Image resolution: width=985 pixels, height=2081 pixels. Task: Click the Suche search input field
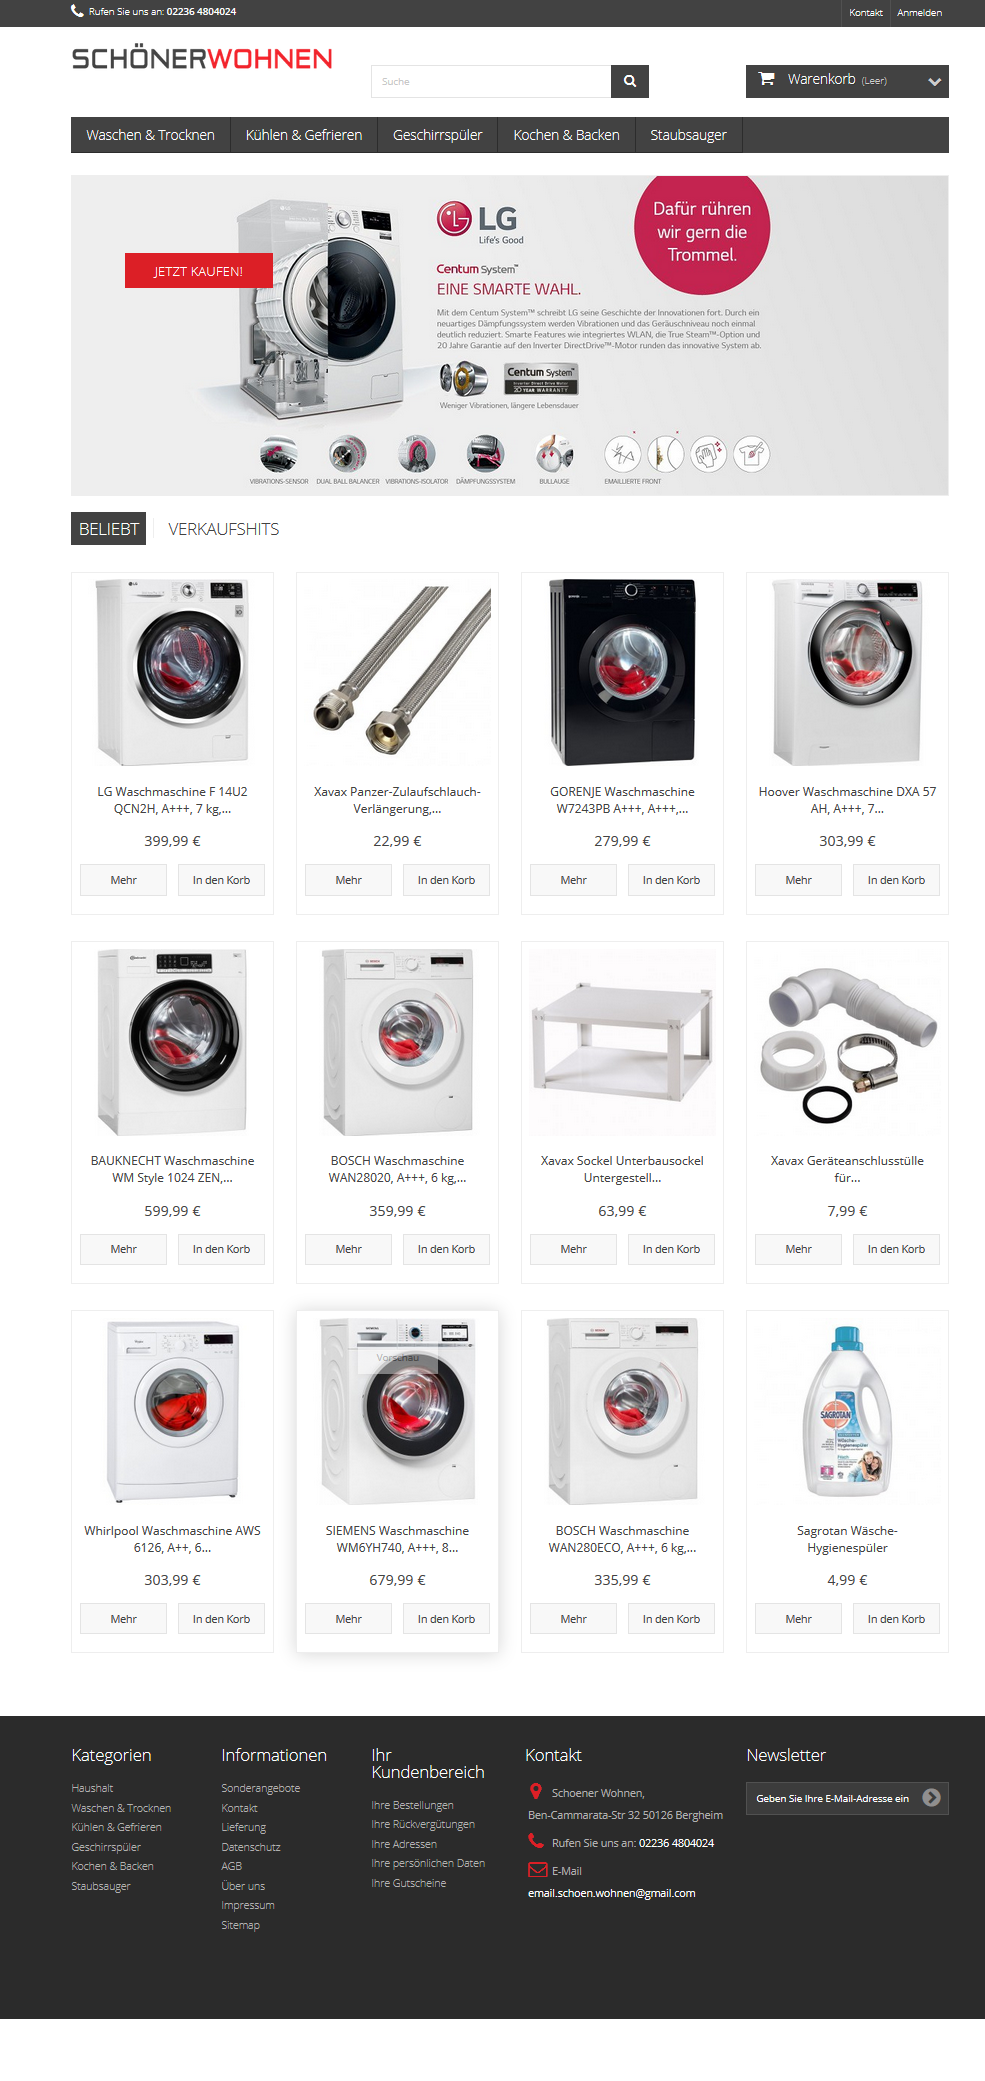(x=491, y=81)
